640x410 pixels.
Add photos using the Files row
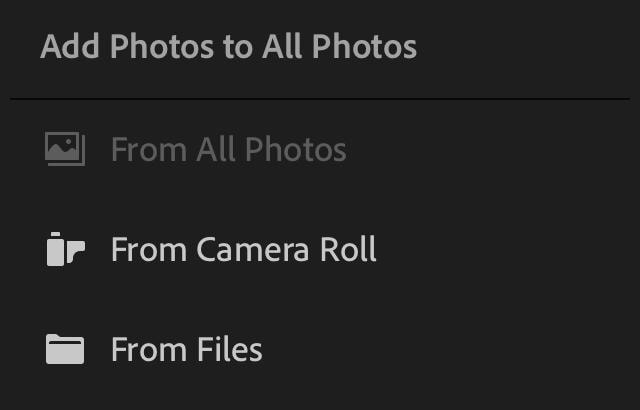tap(320, 350)
